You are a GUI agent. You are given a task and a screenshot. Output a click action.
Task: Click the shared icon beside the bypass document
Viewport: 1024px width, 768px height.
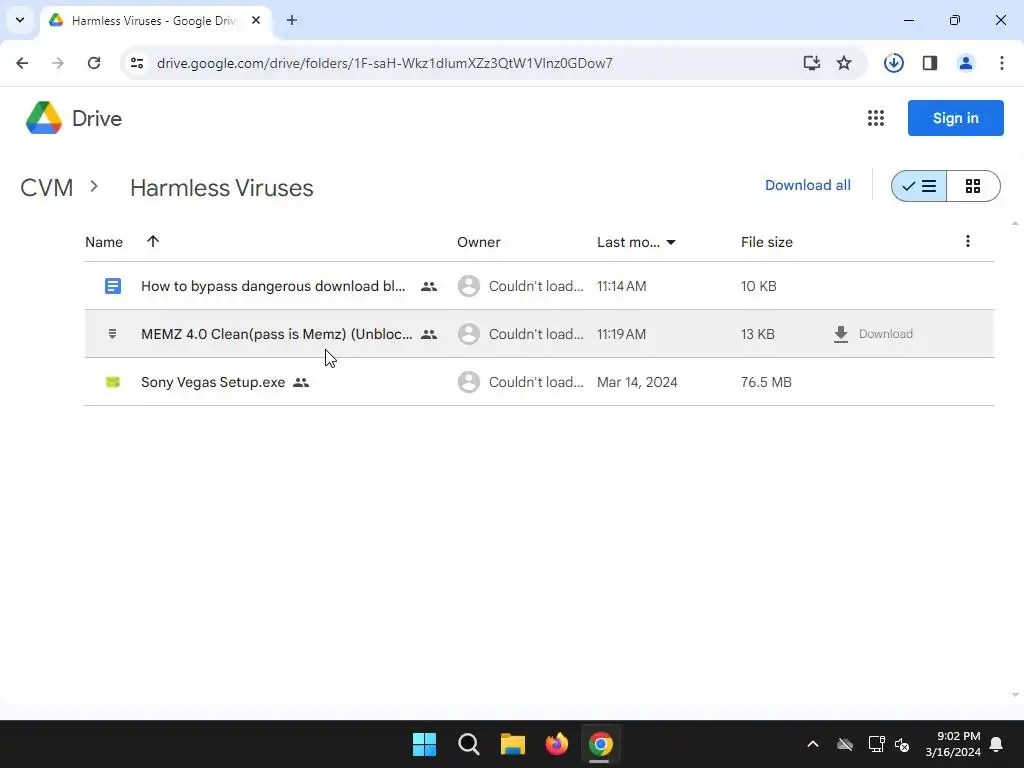click(429, 286)
